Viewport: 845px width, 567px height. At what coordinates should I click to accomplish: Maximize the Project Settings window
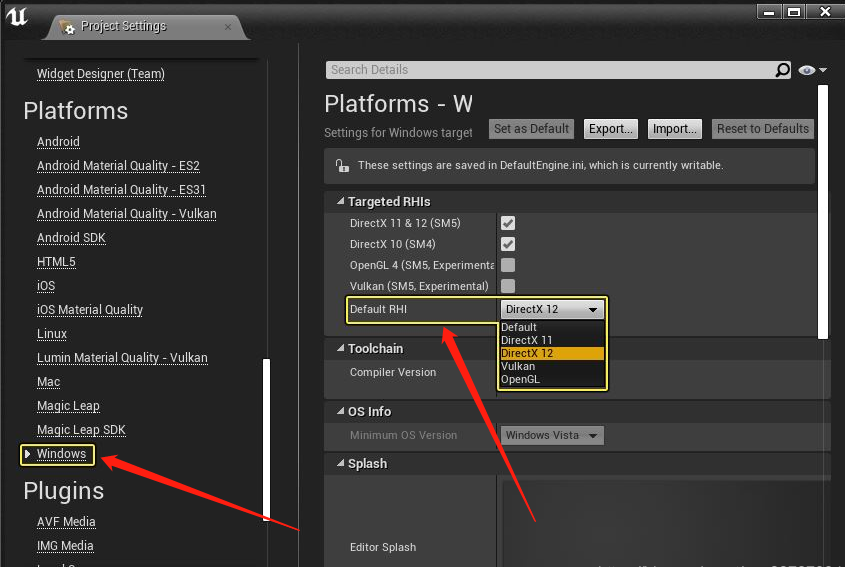click(x=794, y=11)
